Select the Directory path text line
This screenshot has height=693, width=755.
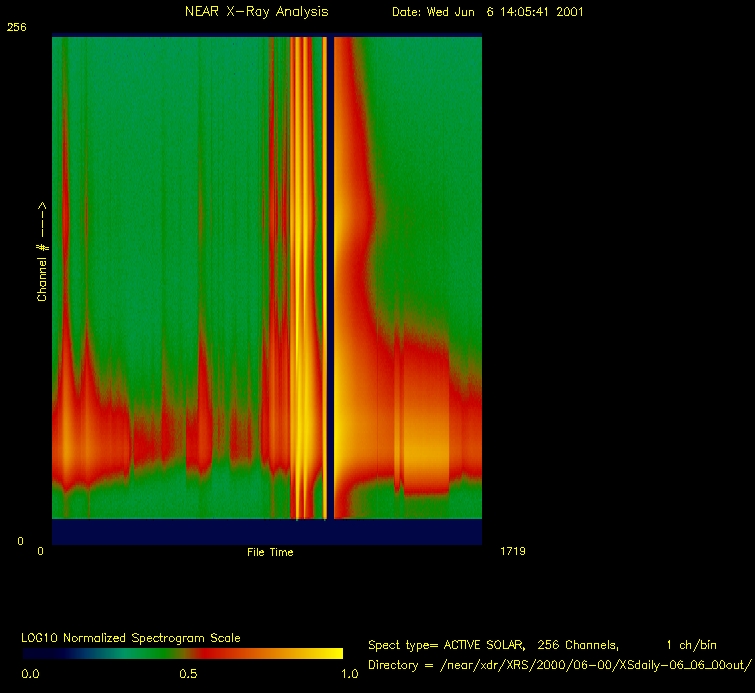(x=559, y=665)
